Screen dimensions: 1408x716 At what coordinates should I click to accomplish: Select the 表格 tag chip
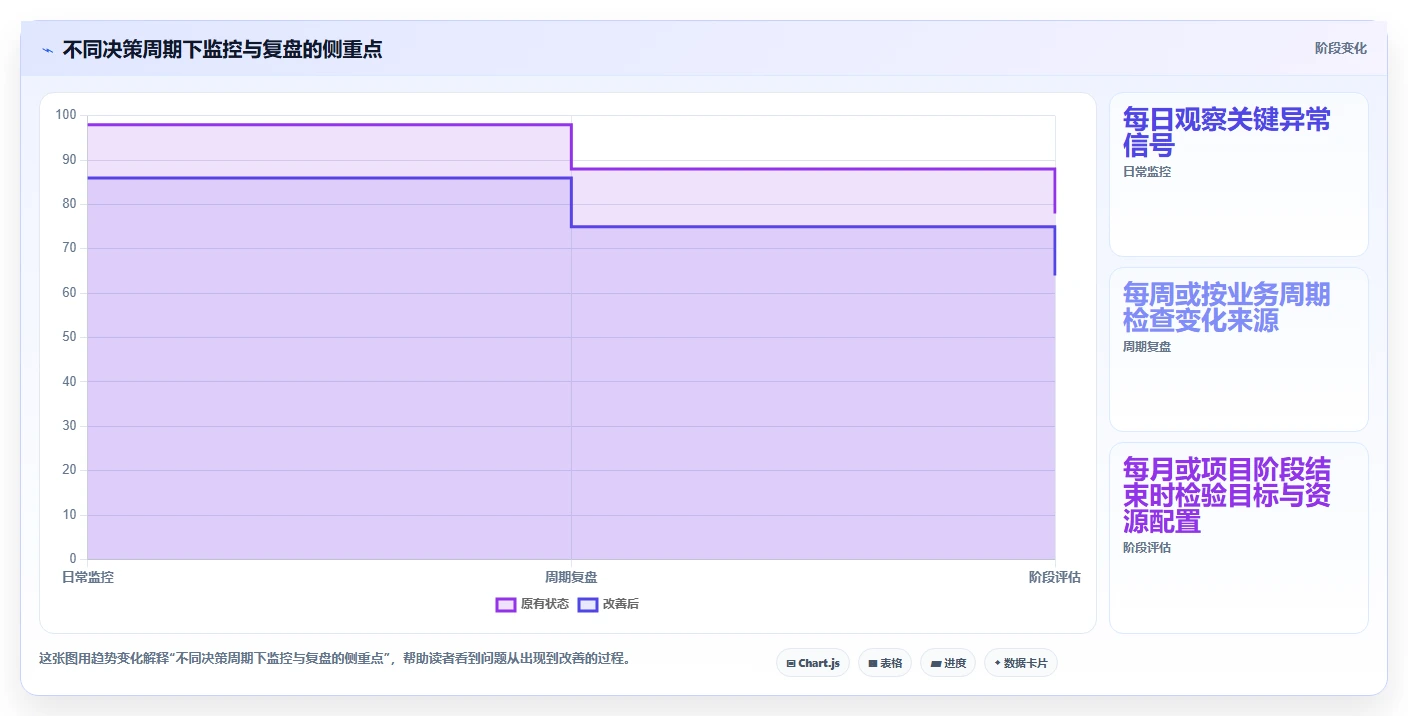point(885,663)
